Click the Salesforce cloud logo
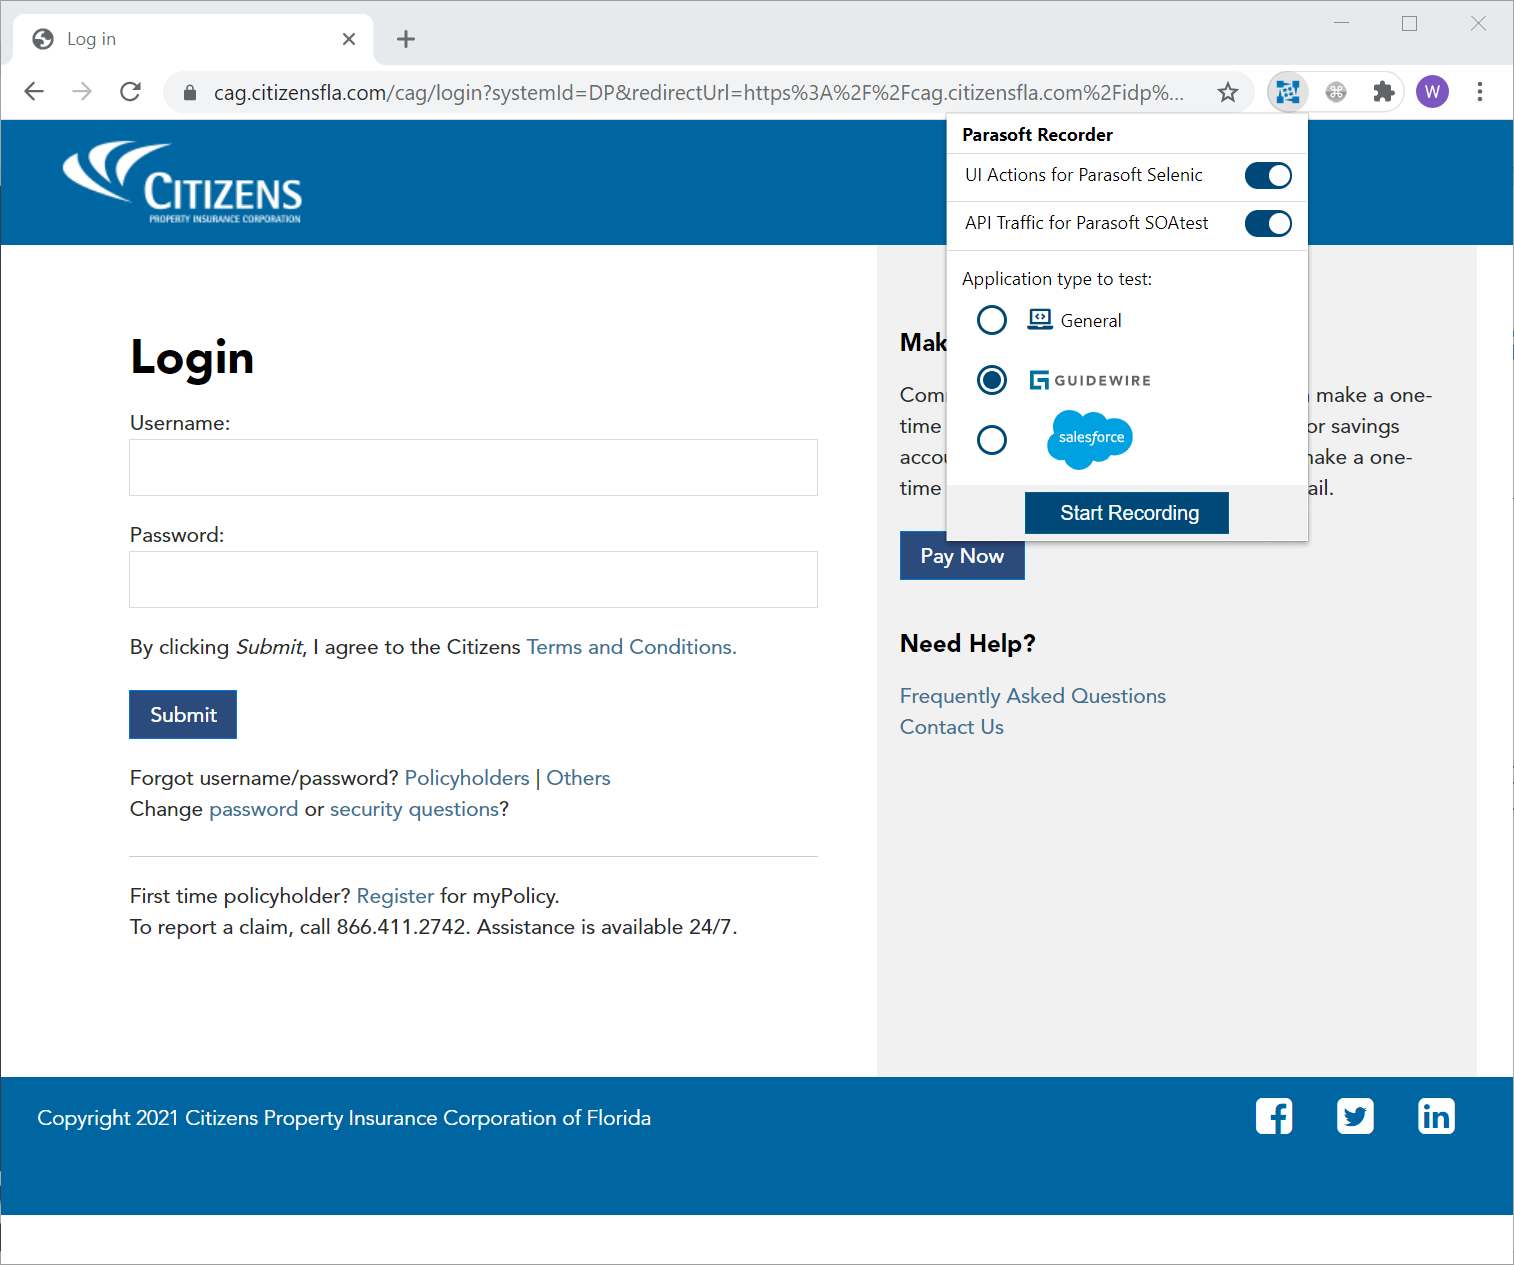 [1090, 439]
